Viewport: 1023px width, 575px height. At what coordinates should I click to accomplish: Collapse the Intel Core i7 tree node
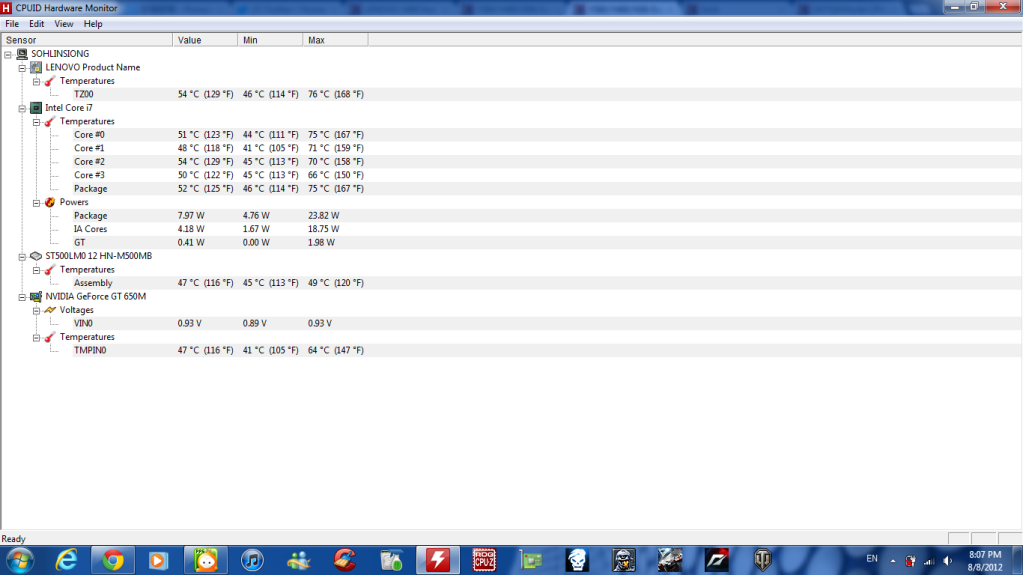22,108
